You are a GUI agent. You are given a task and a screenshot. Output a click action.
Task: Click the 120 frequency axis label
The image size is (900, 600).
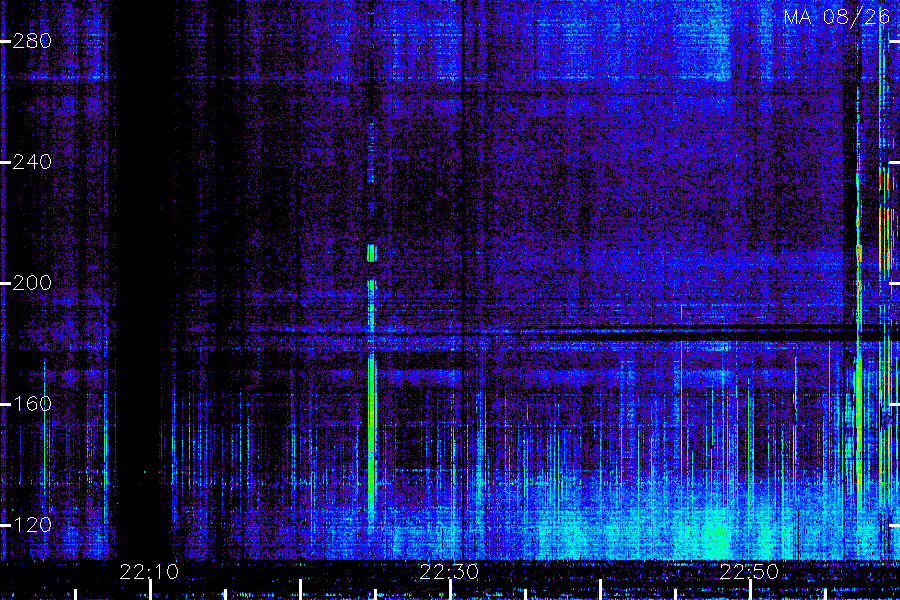point(32,525)
